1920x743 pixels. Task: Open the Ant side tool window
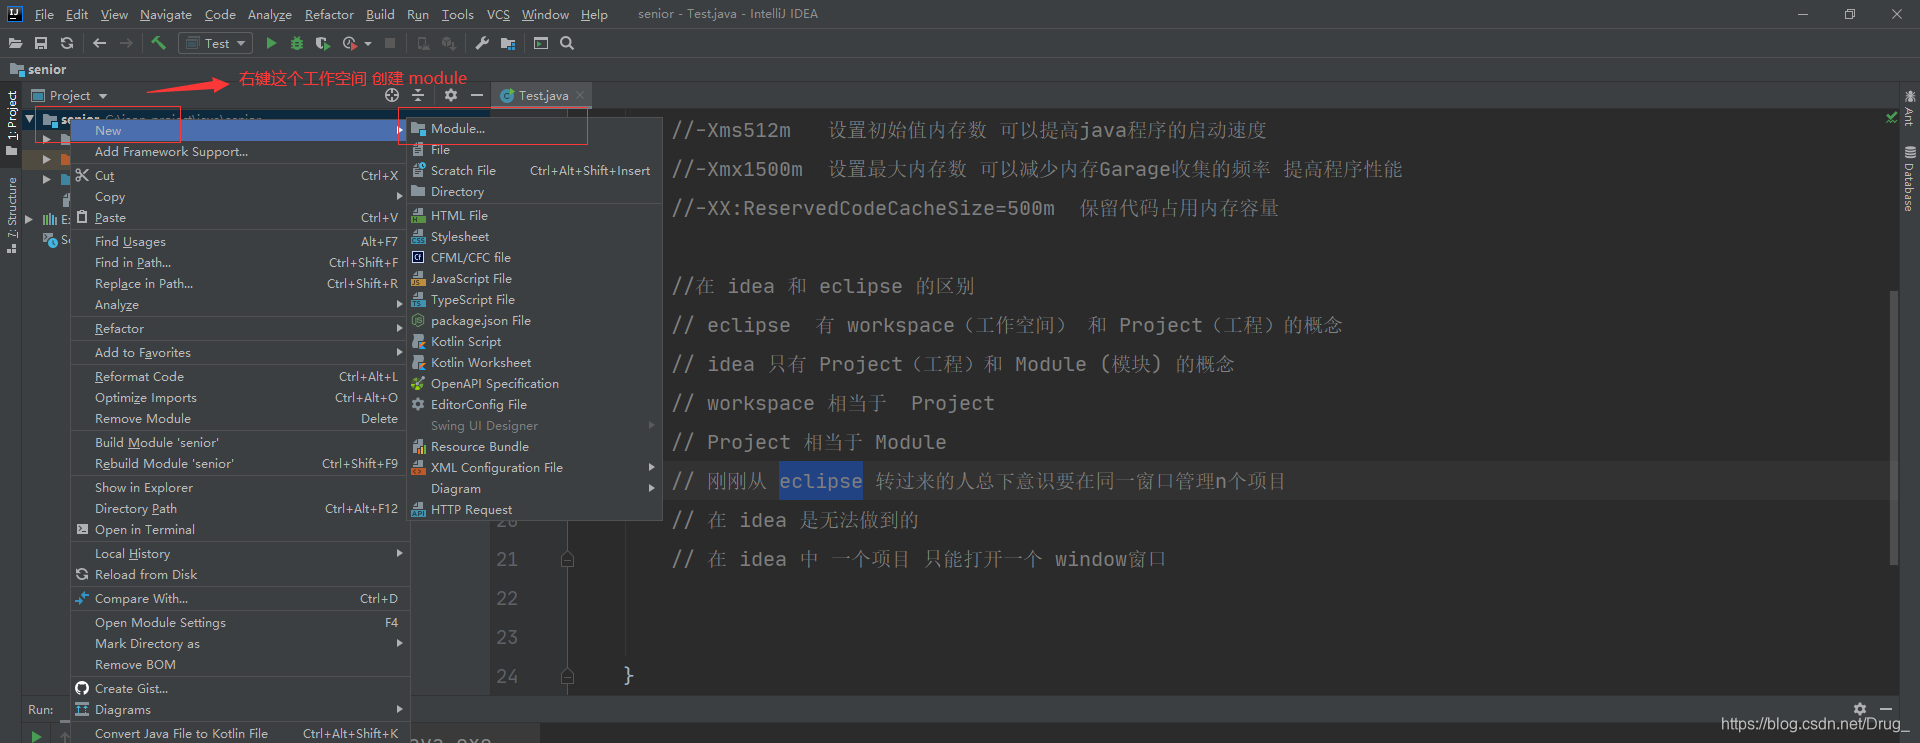pyautogui.click(x=1909, y=108)
